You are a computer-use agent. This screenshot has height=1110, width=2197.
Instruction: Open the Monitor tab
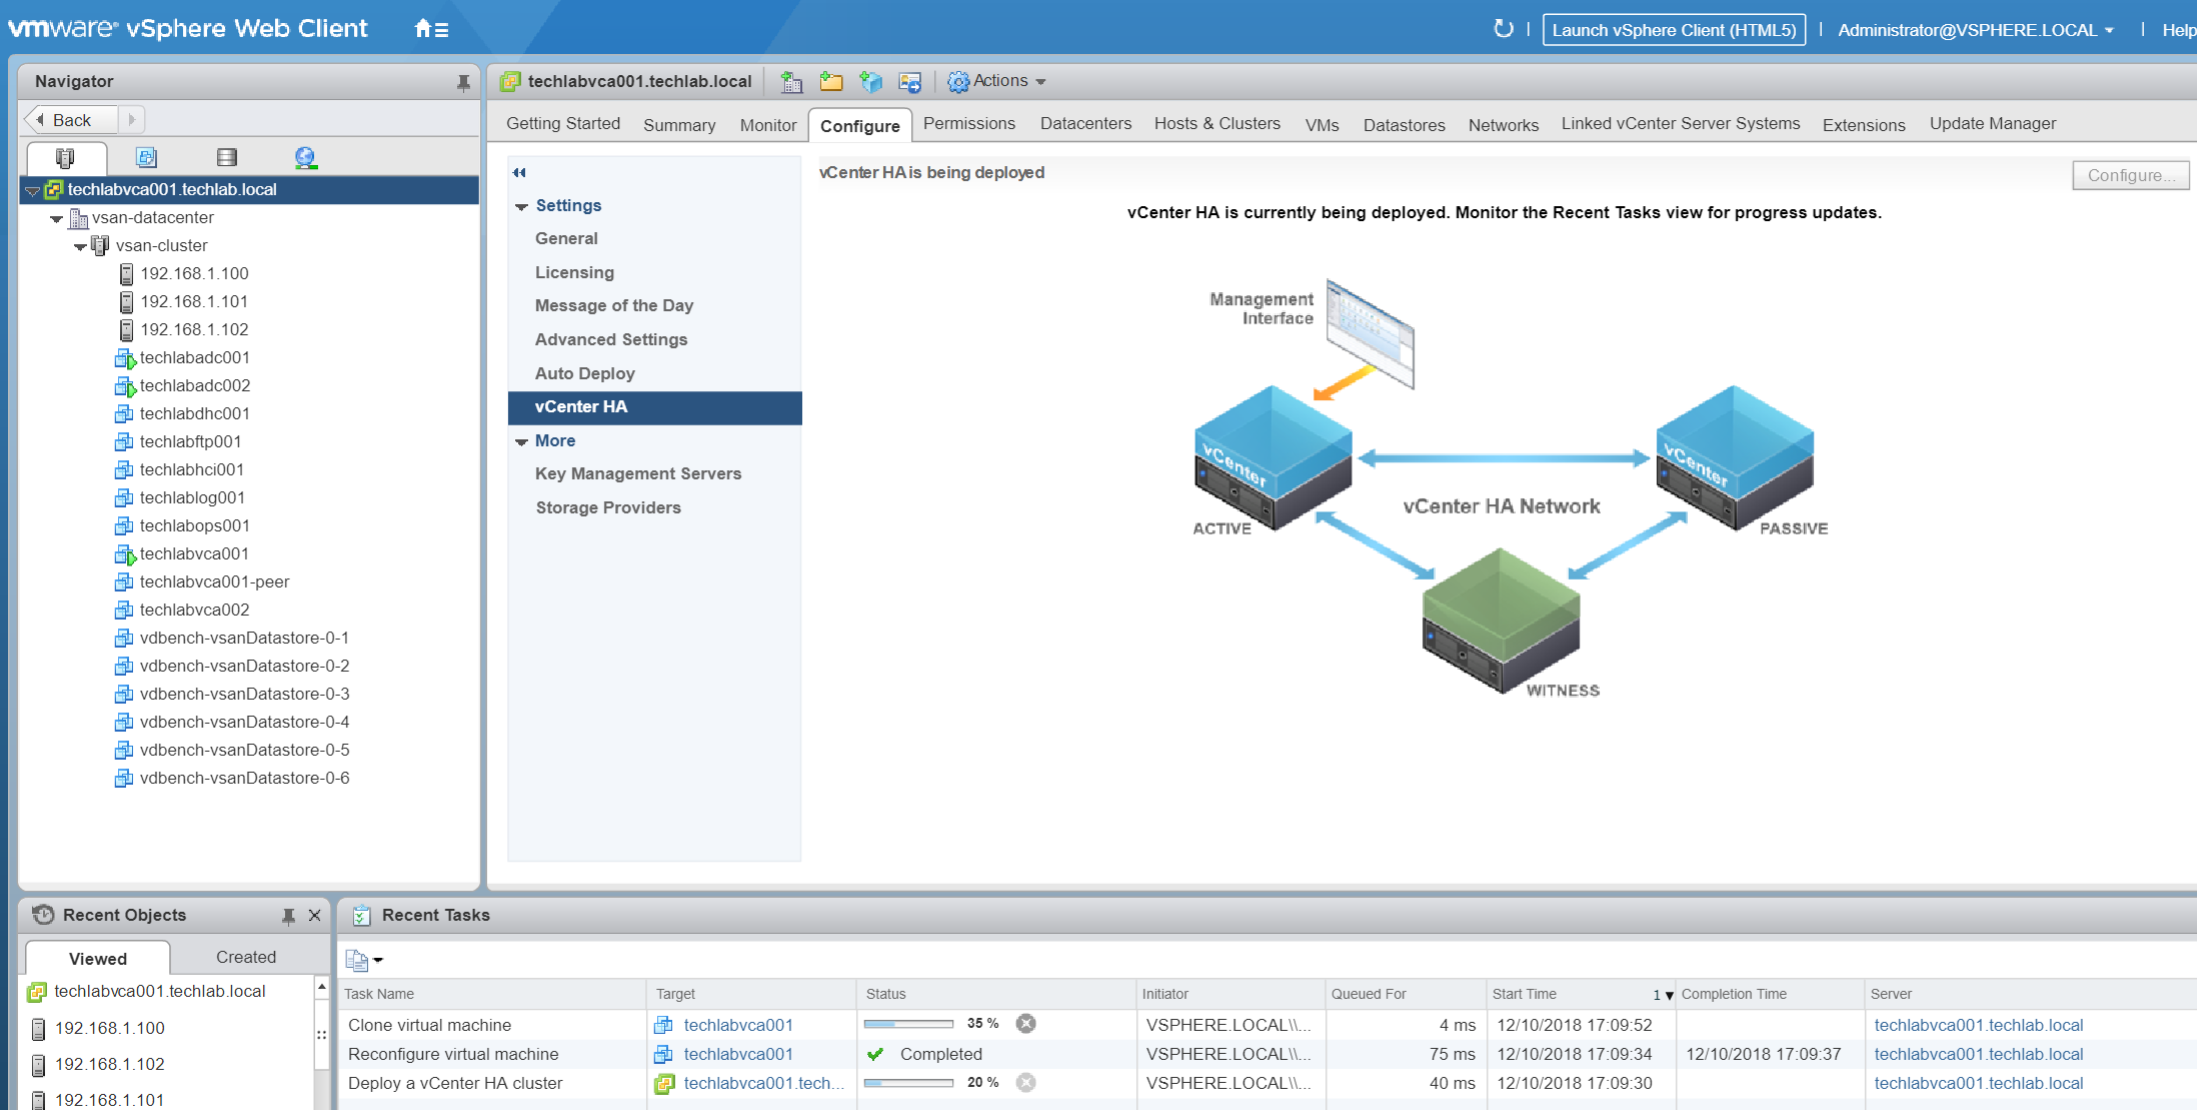pyautogui.click(x=768, y=125)
